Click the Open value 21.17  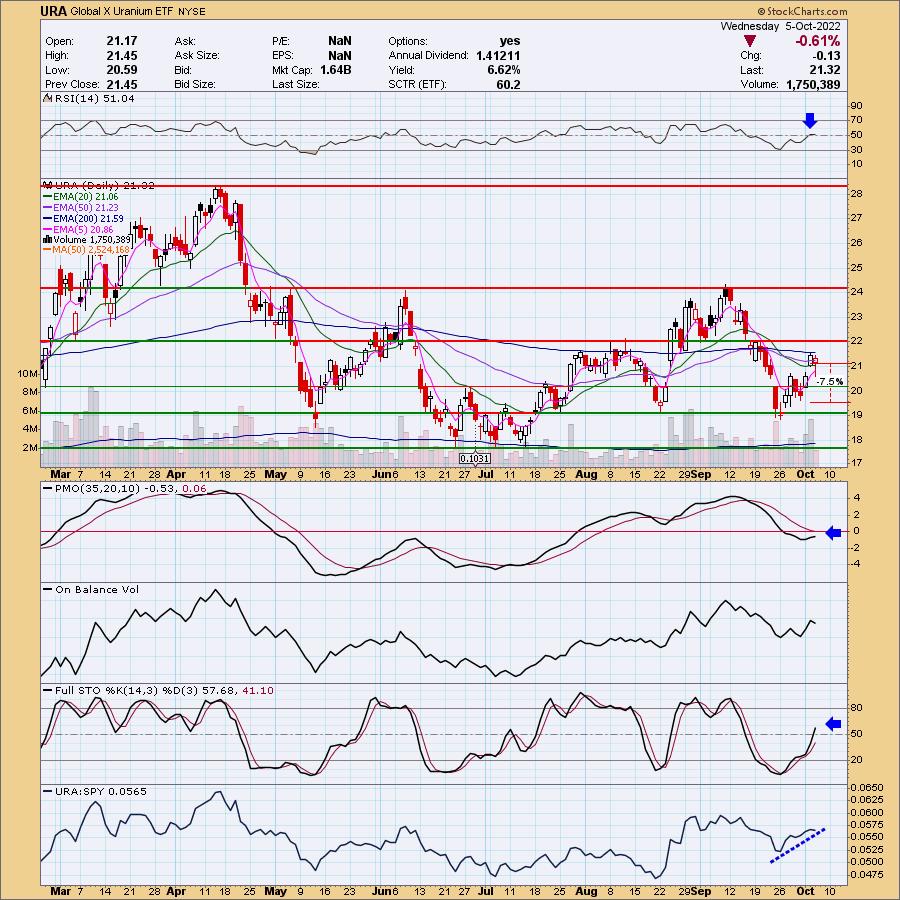pyautogui.click(x=122, y=41)
